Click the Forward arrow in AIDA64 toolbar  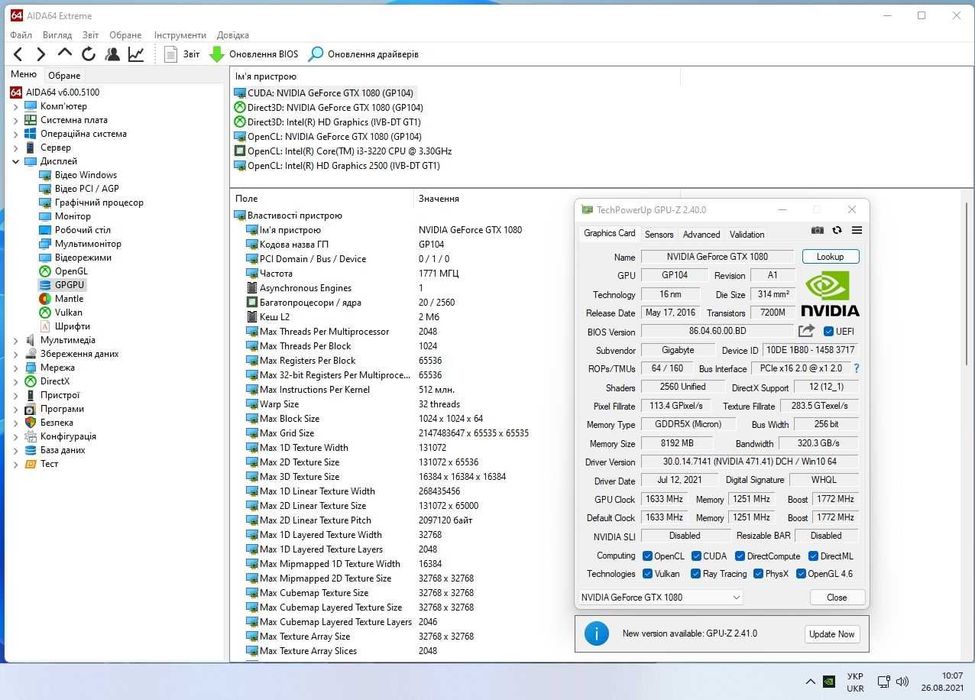41,54
